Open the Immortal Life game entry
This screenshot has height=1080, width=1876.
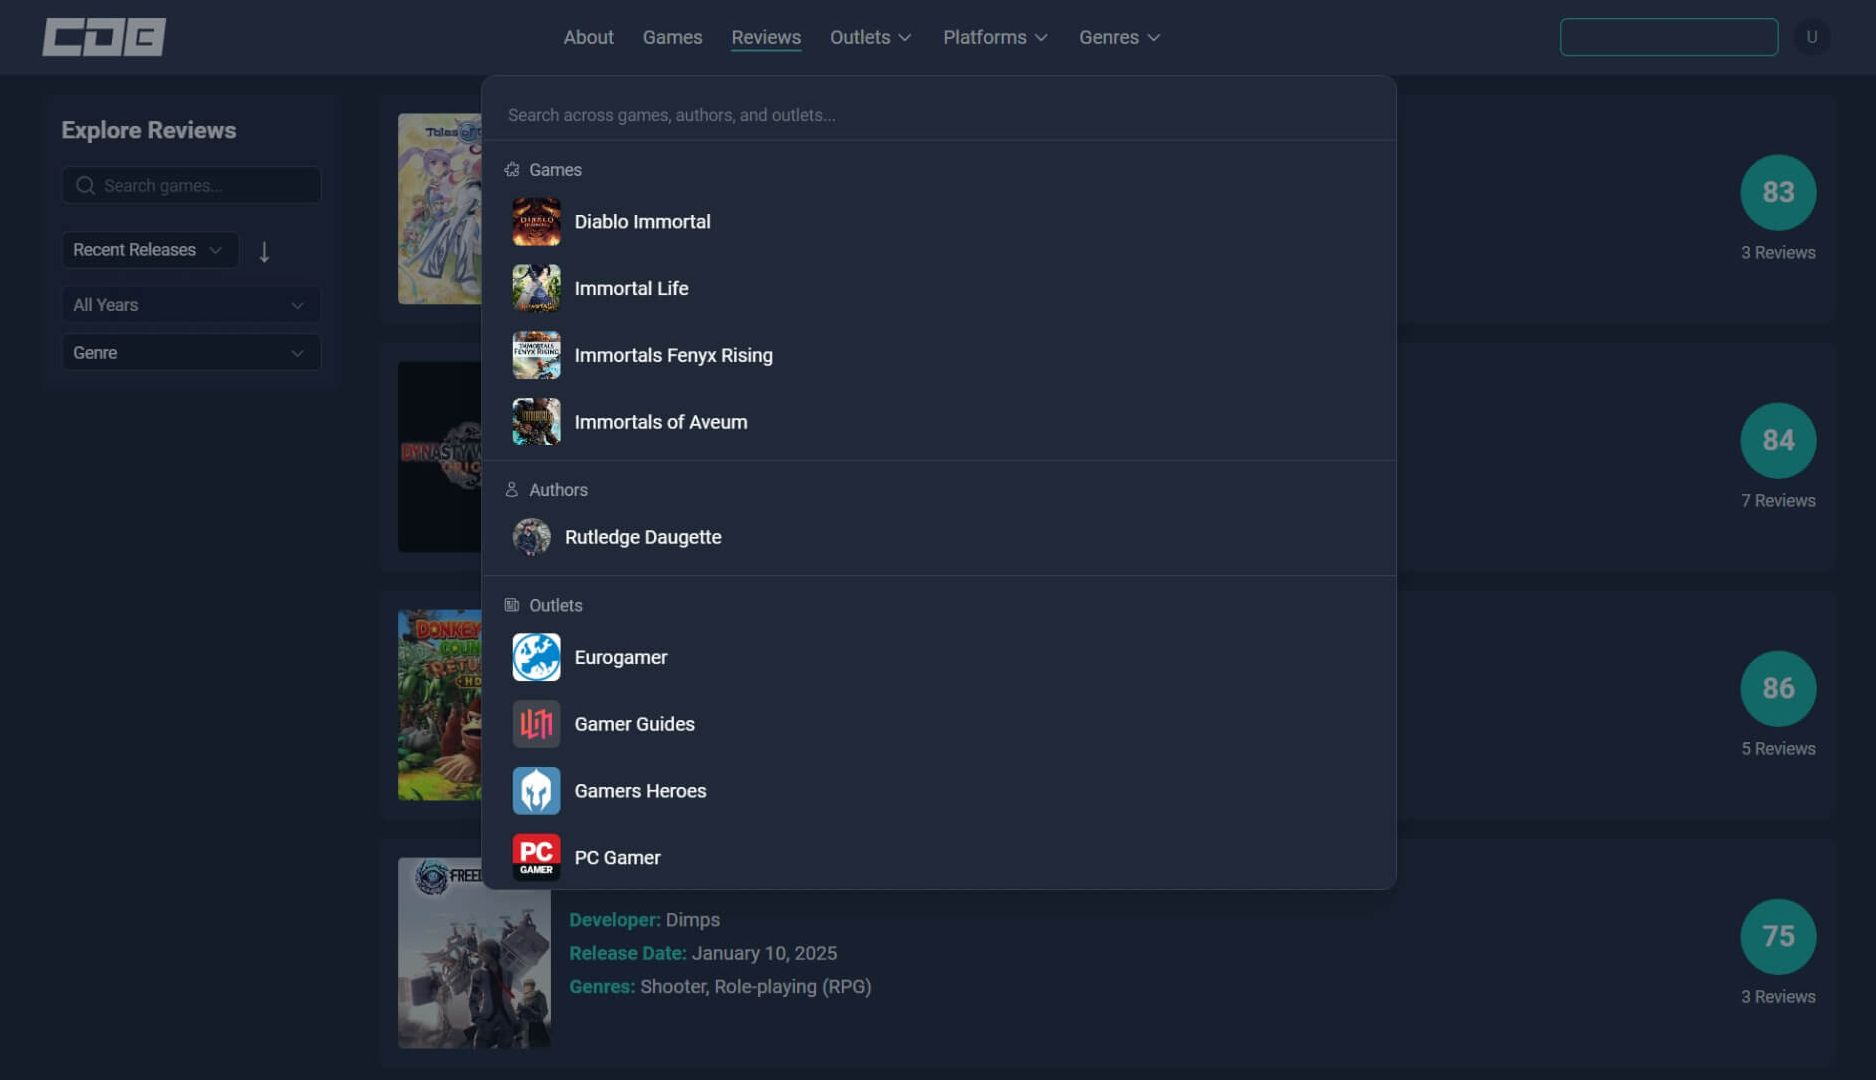pos(631,288)
